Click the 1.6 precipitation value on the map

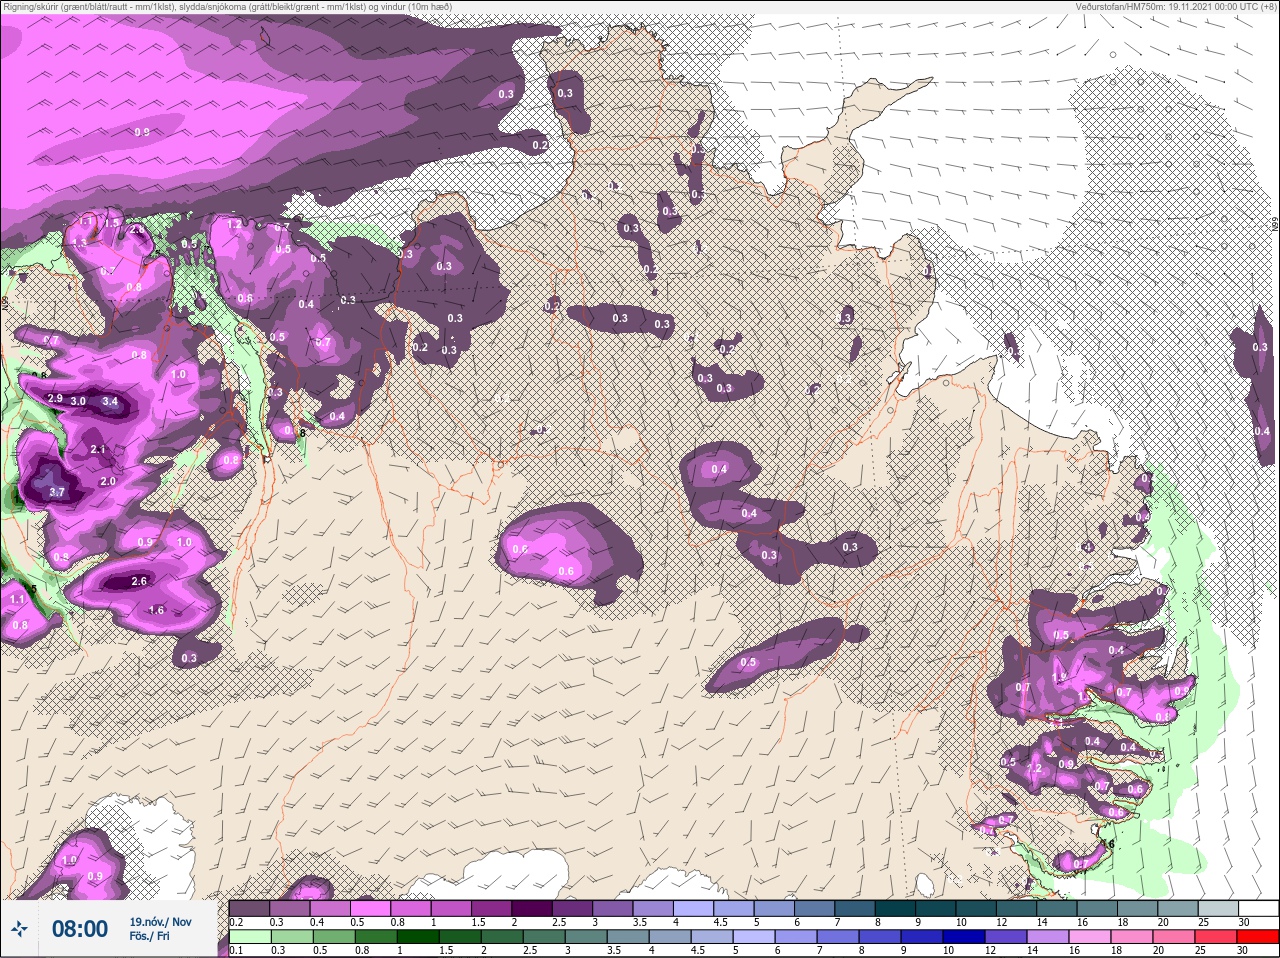coord(156,610)
